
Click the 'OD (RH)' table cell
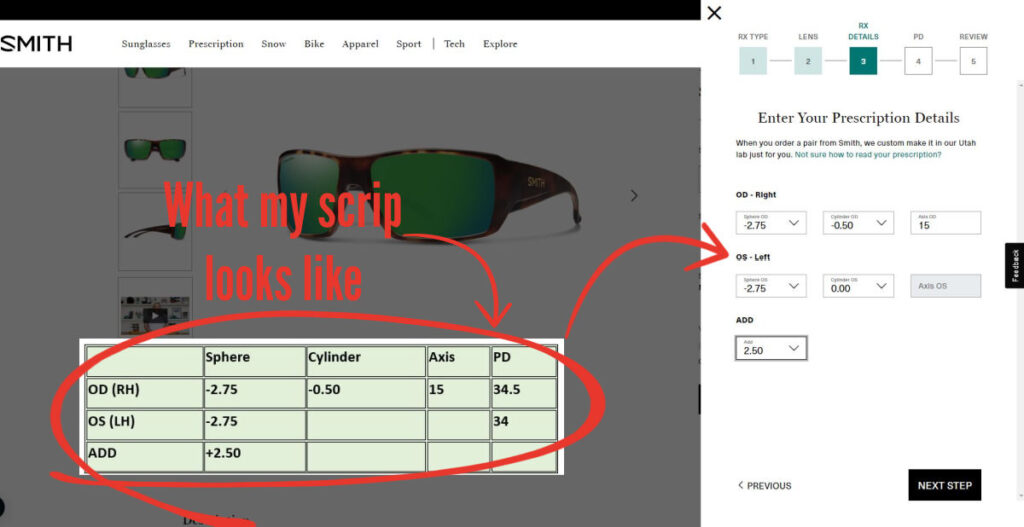(x=145, y=393)
